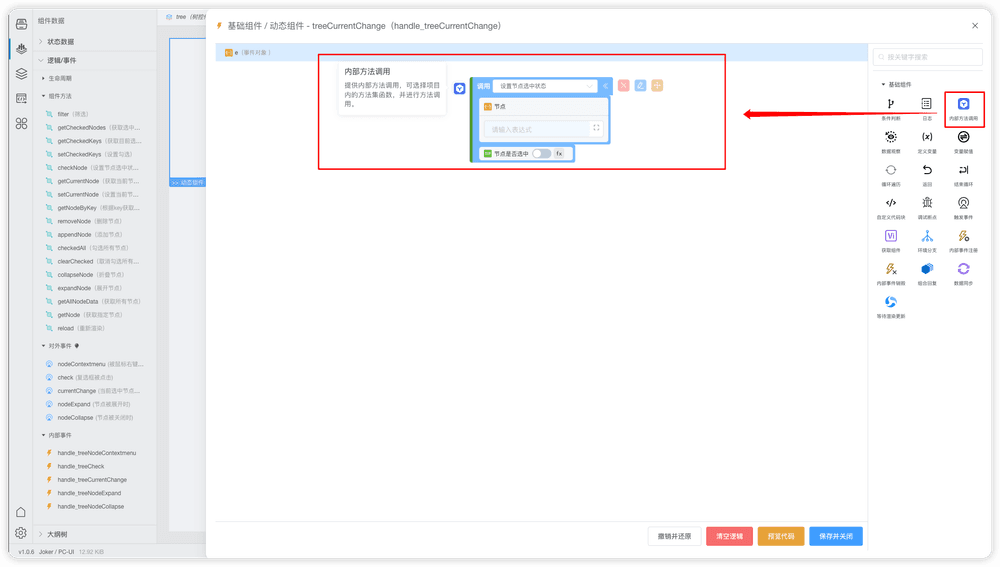Pick the 条件判断 branch icon
The width and height of the screenshot is (1000, 567).
(x=890, y=104)
